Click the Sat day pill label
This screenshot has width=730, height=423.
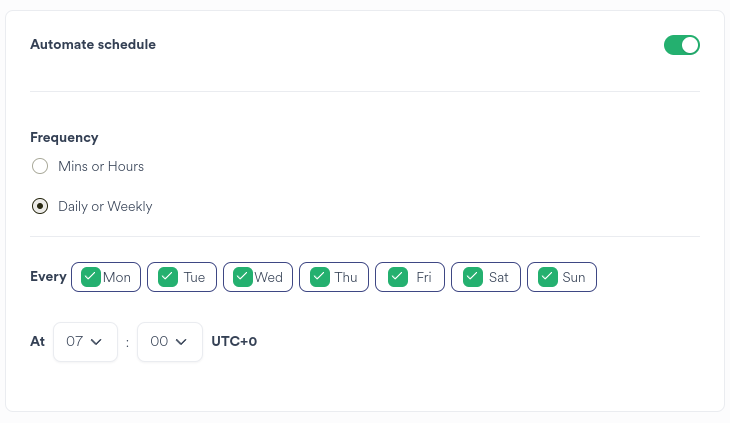(498, 278)
